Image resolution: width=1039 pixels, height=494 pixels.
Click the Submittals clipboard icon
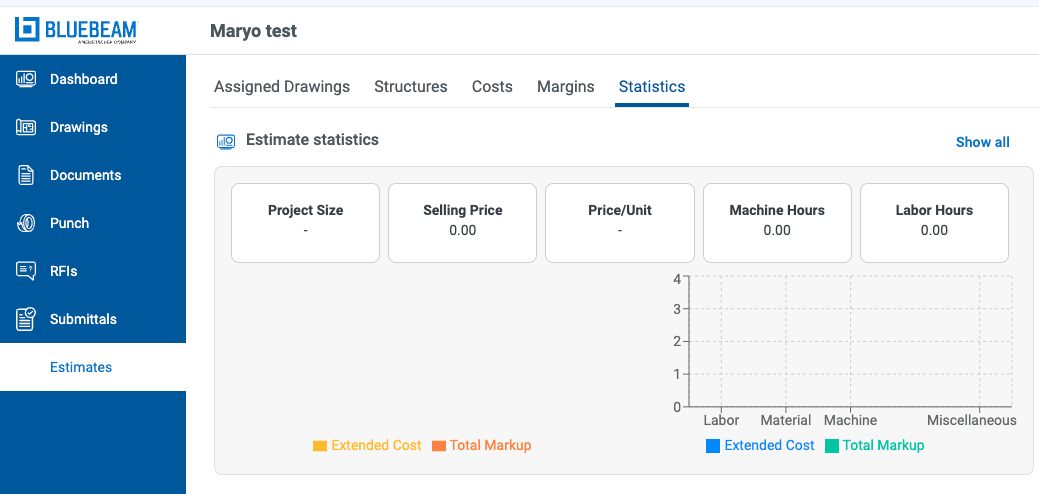pos(27,319)
